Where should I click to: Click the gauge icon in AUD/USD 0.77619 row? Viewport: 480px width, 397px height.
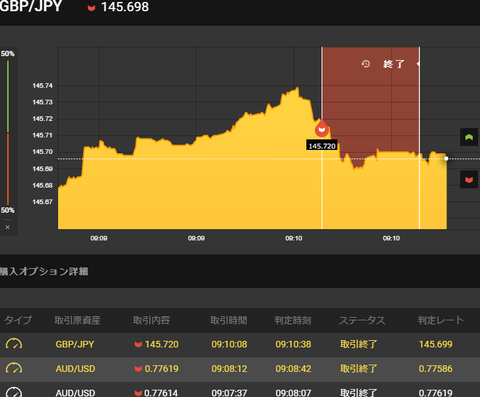[14, 368]
